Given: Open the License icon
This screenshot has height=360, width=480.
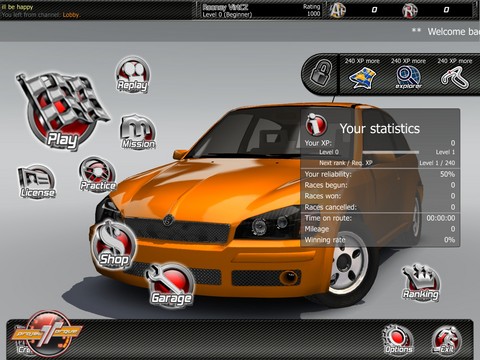Looking at the screenshot, I should (x=37, y=182).
